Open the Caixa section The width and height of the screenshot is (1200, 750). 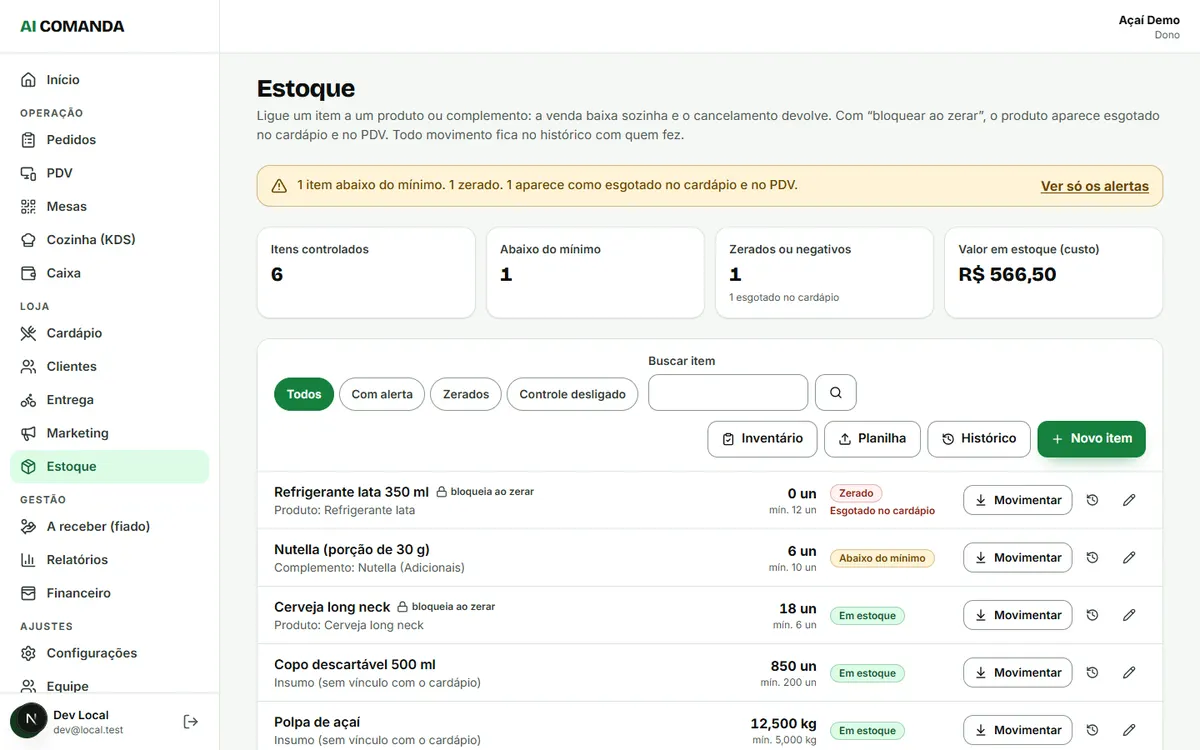[x=110, y=273]
